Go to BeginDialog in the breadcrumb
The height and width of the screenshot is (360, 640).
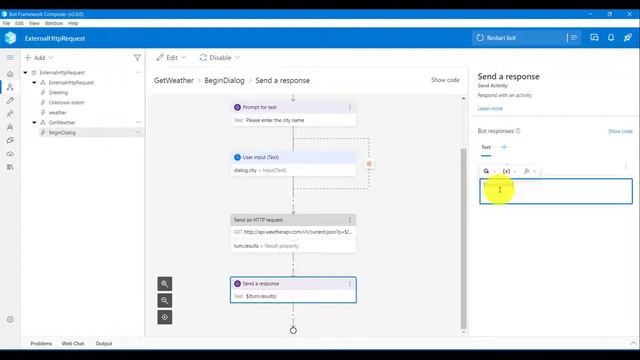point(224,80)
